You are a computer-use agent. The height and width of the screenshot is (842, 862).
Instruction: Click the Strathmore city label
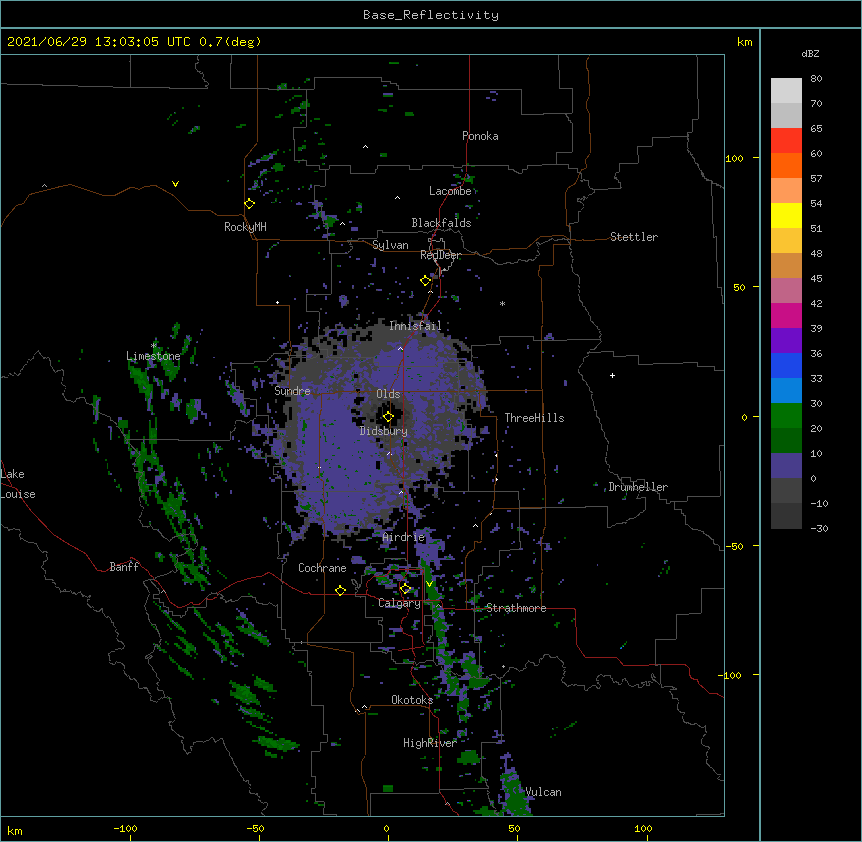516,608
